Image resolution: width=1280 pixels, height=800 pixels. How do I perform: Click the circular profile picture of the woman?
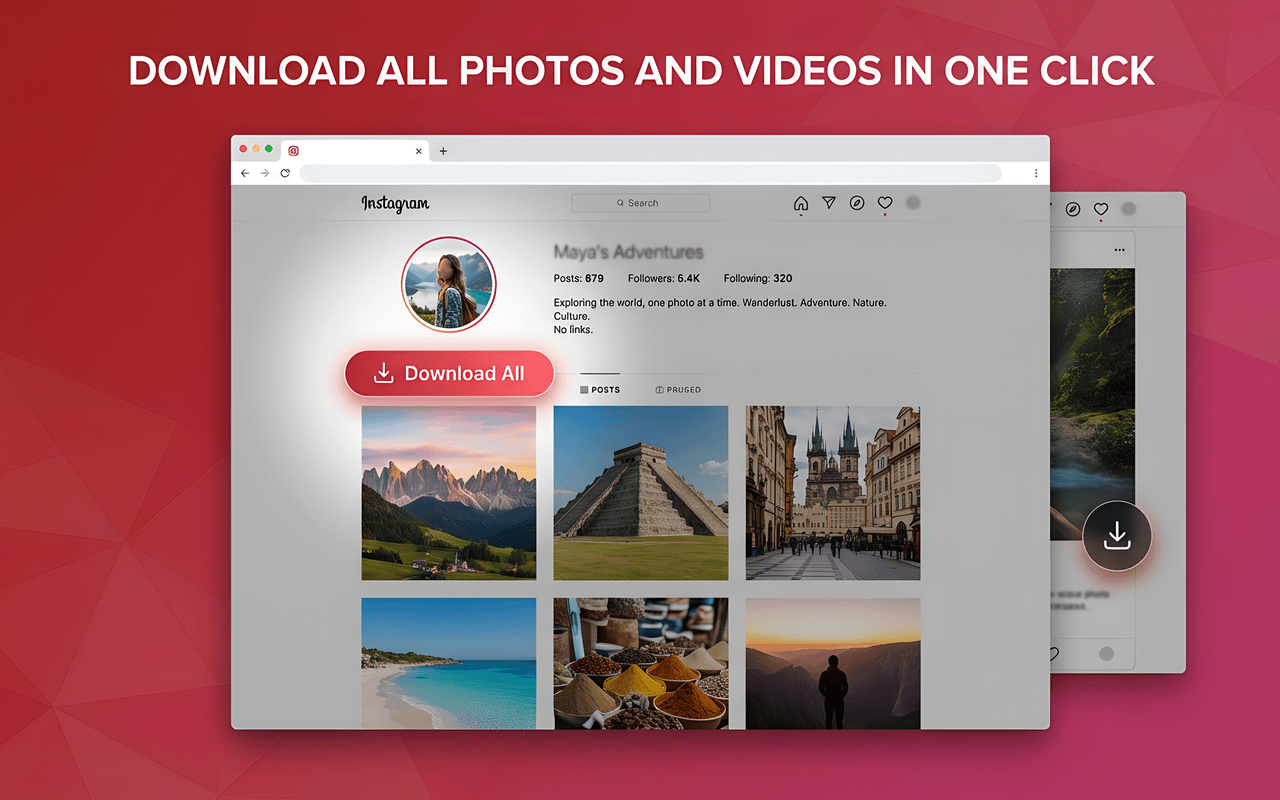pyautogui.click(x=448, y=284)
